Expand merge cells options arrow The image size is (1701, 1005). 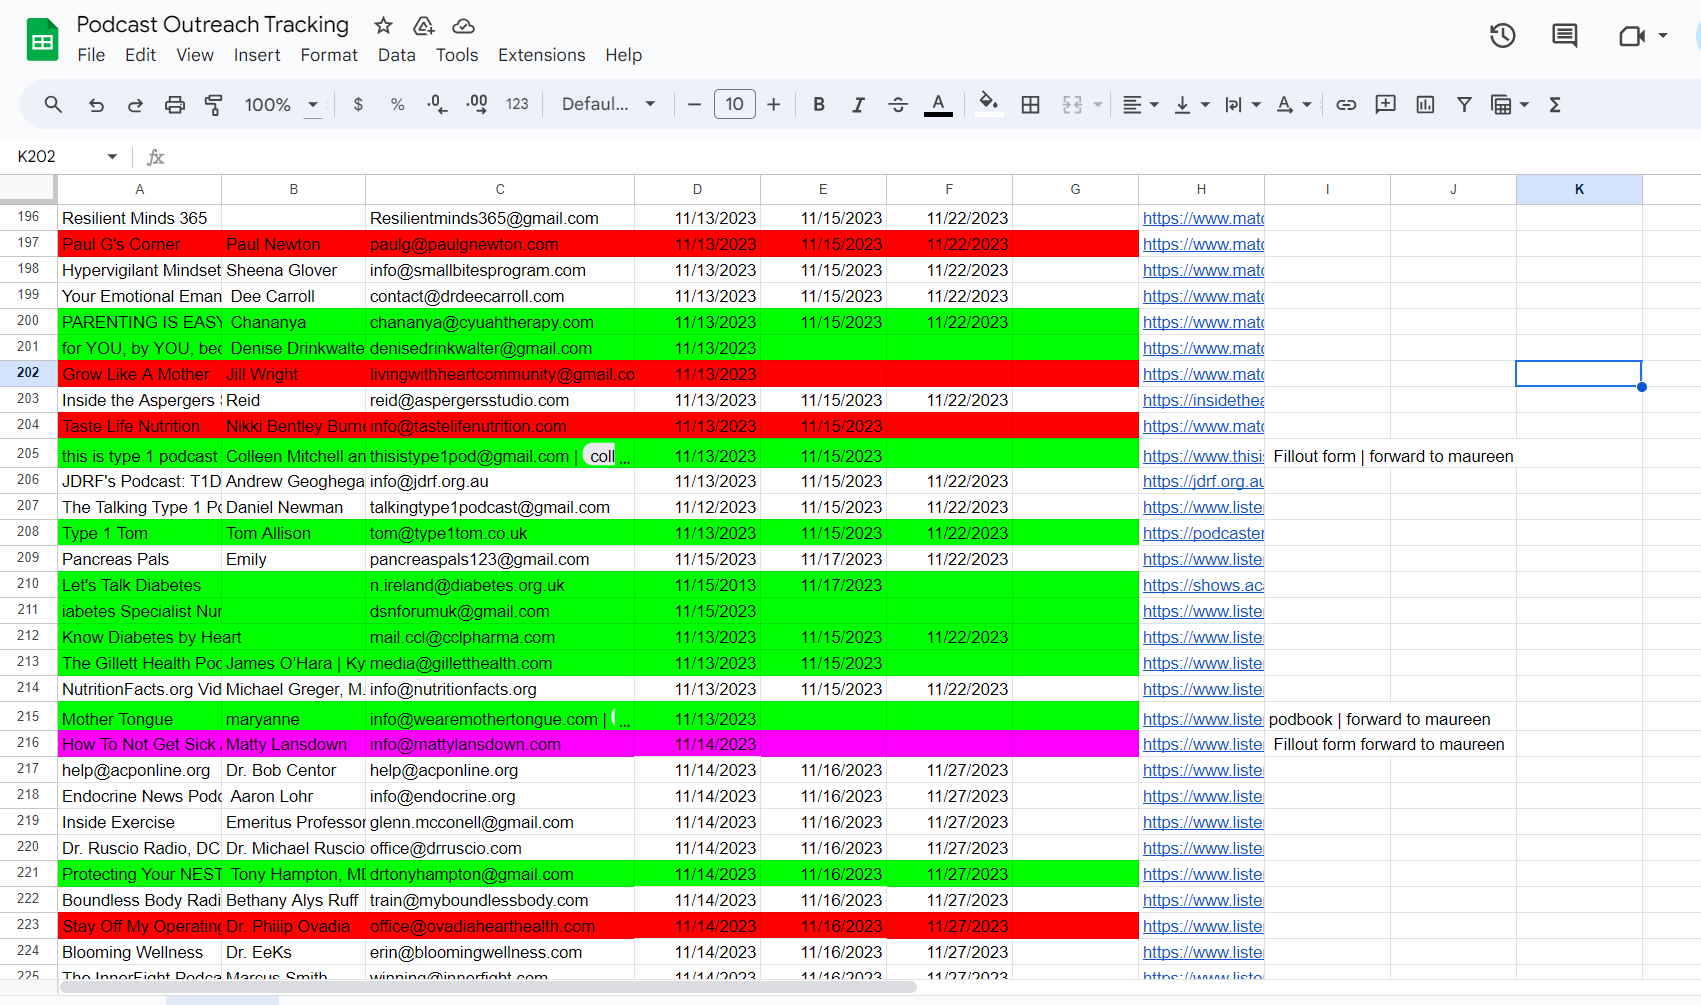tap(1097, 105)
